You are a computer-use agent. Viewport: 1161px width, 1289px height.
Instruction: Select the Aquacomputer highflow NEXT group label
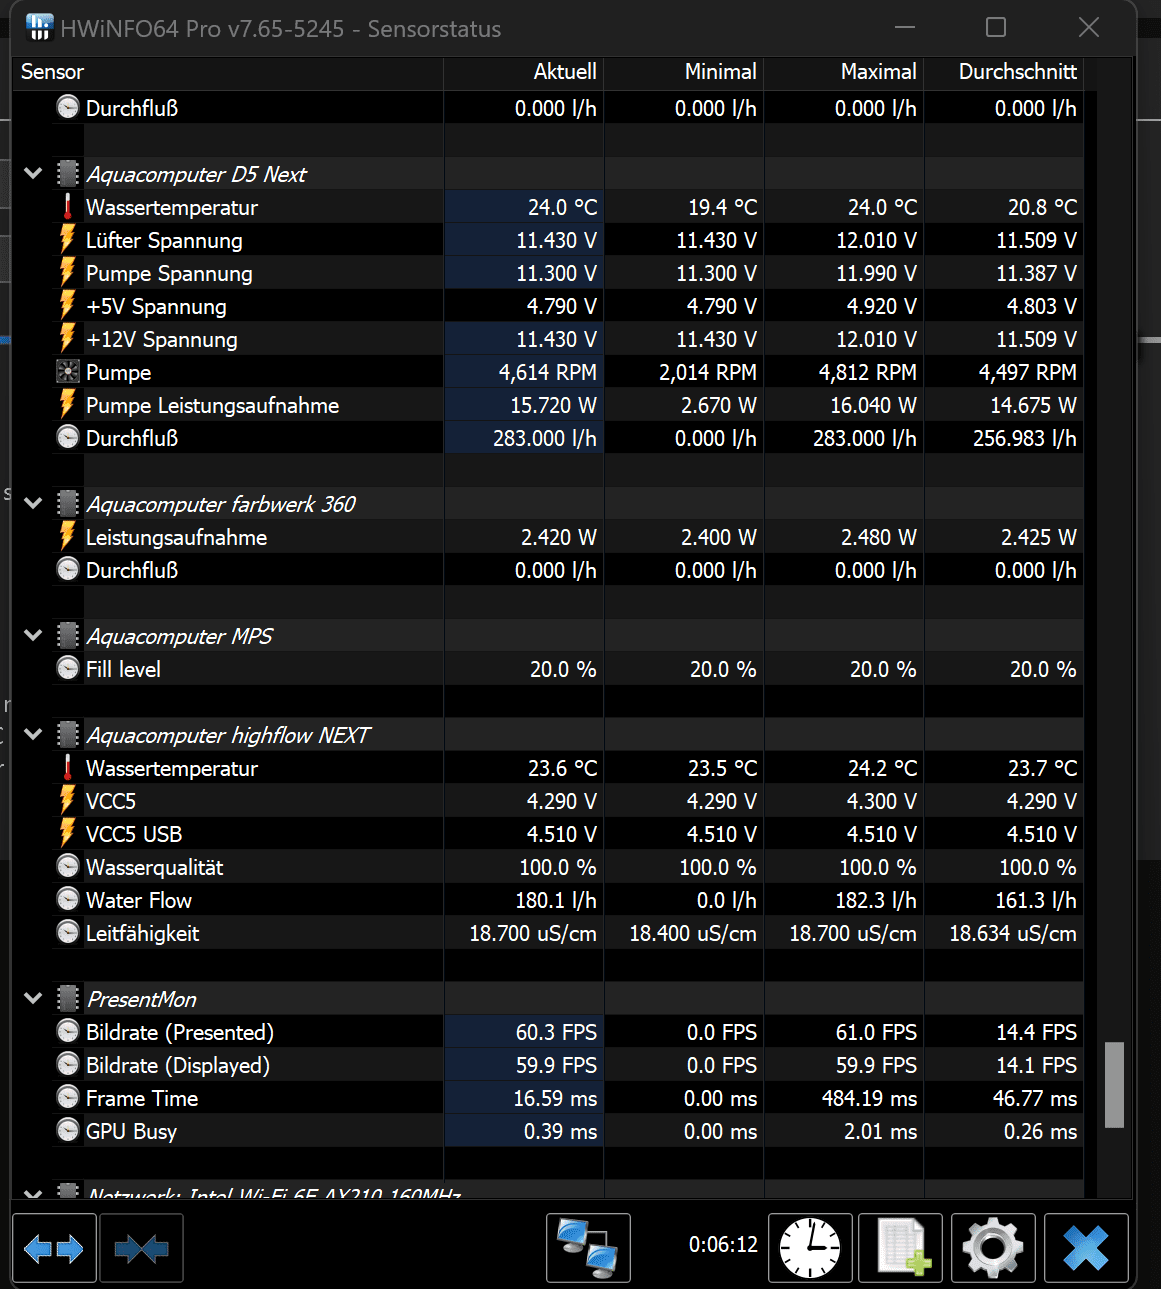(228, 735)
